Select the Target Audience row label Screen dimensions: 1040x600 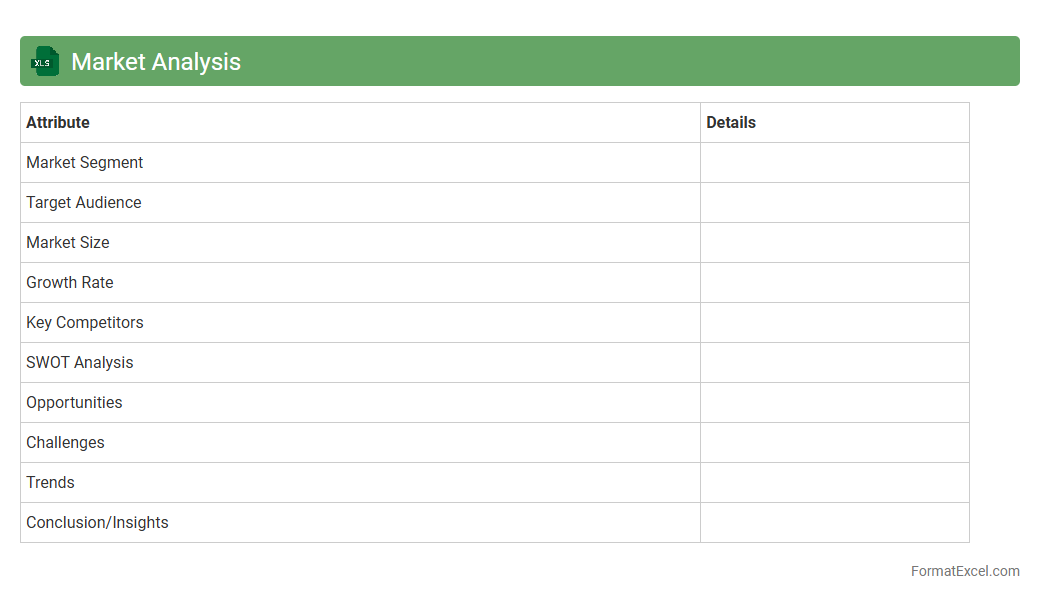click(x=84, y=202)
